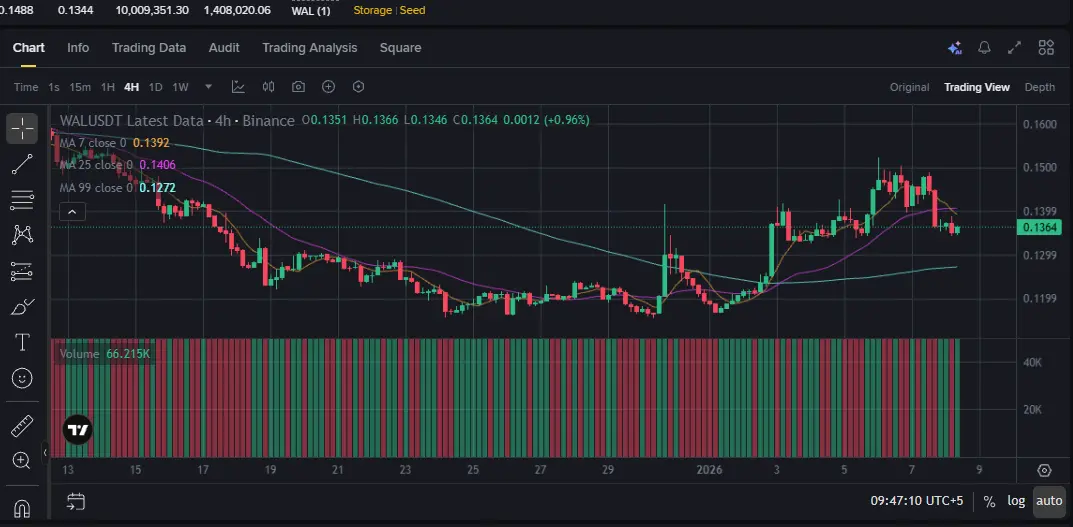This screenshot has width=1073, height=527.
Task: Click the 0.1500 price axis label
Action: 1037,168
